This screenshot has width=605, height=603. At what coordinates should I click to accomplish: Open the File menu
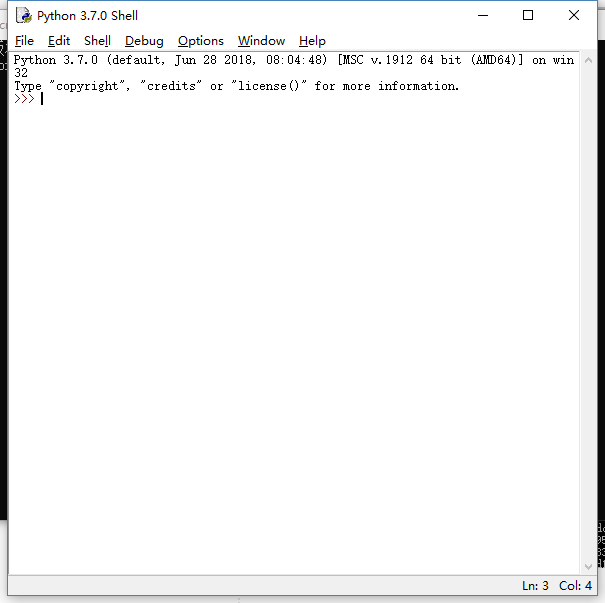click(x=24, y=41)
